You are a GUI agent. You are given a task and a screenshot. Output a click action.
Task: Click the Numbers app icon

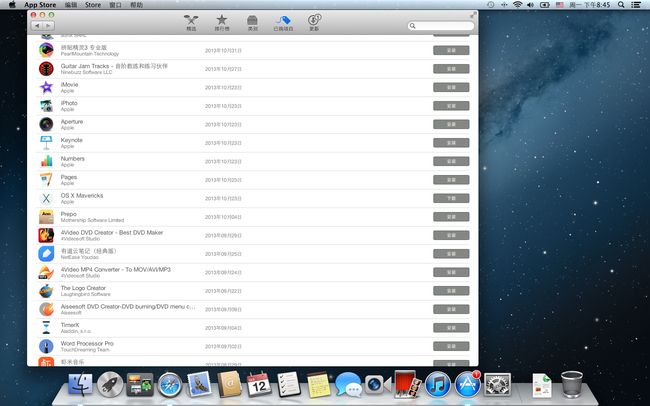[46, 161]
